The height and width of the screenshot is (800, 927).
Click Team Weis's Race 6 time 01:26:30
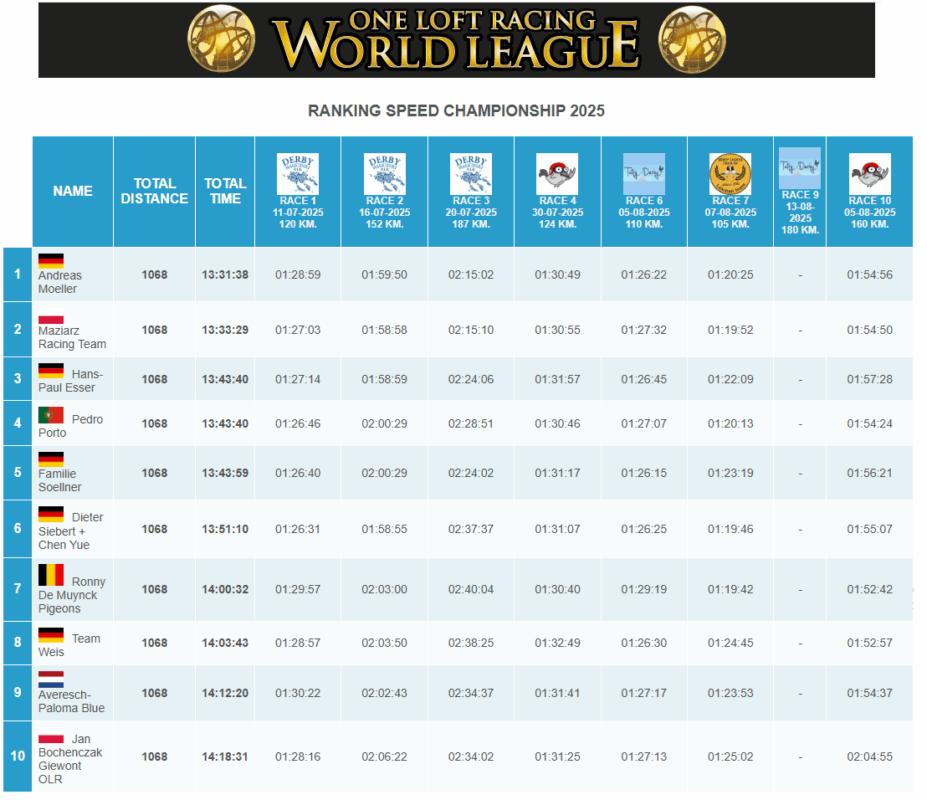[x=644, y=643]
